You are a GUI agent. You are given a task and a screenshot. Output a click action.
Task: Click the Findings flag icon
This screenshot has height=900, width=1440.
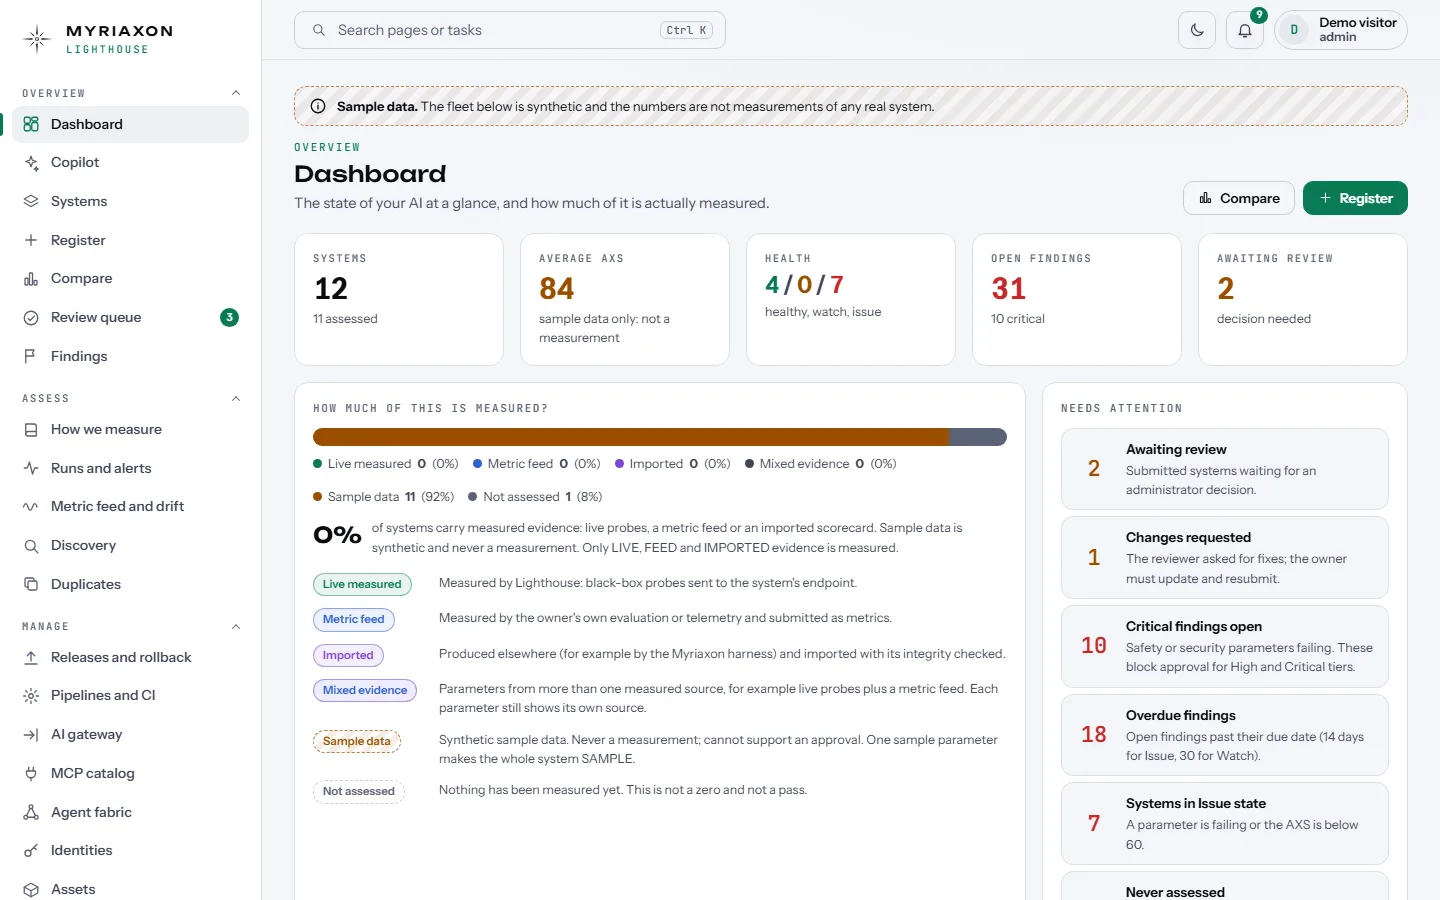[31, 356]
